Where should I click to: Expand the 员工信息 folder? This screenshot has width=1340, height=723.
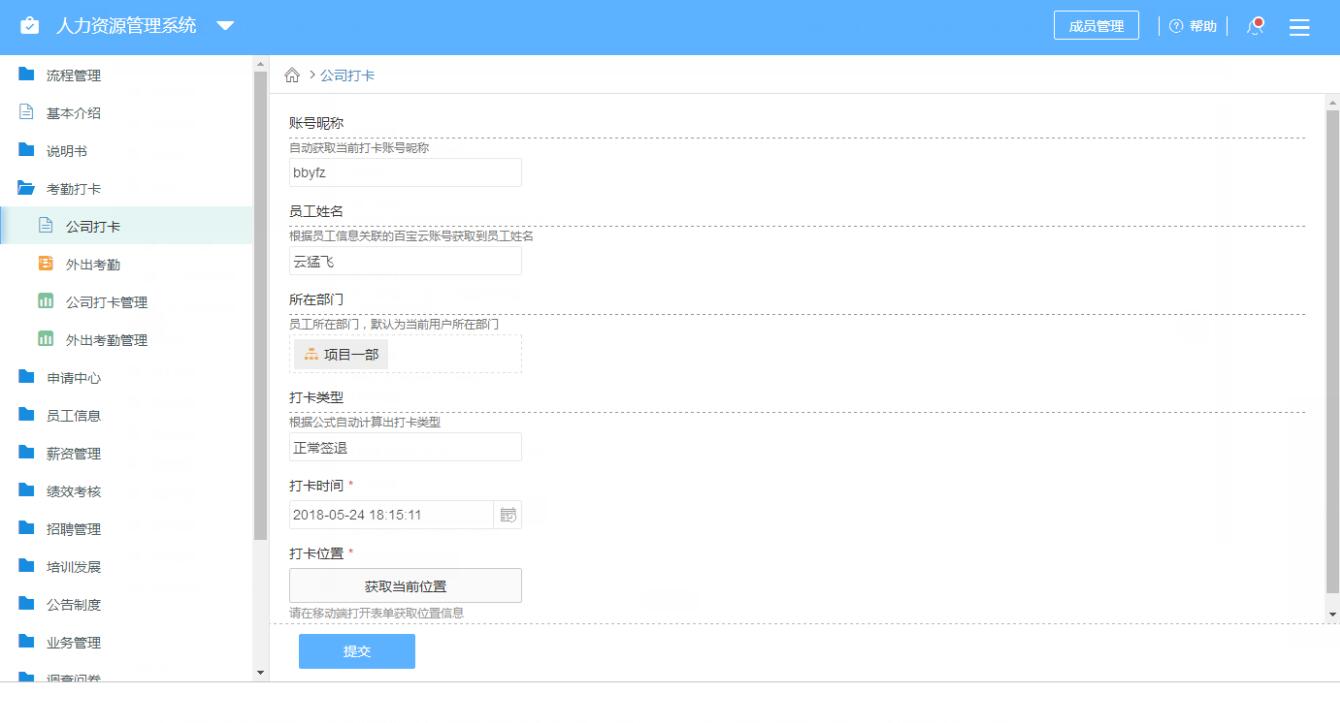point(126,416)
